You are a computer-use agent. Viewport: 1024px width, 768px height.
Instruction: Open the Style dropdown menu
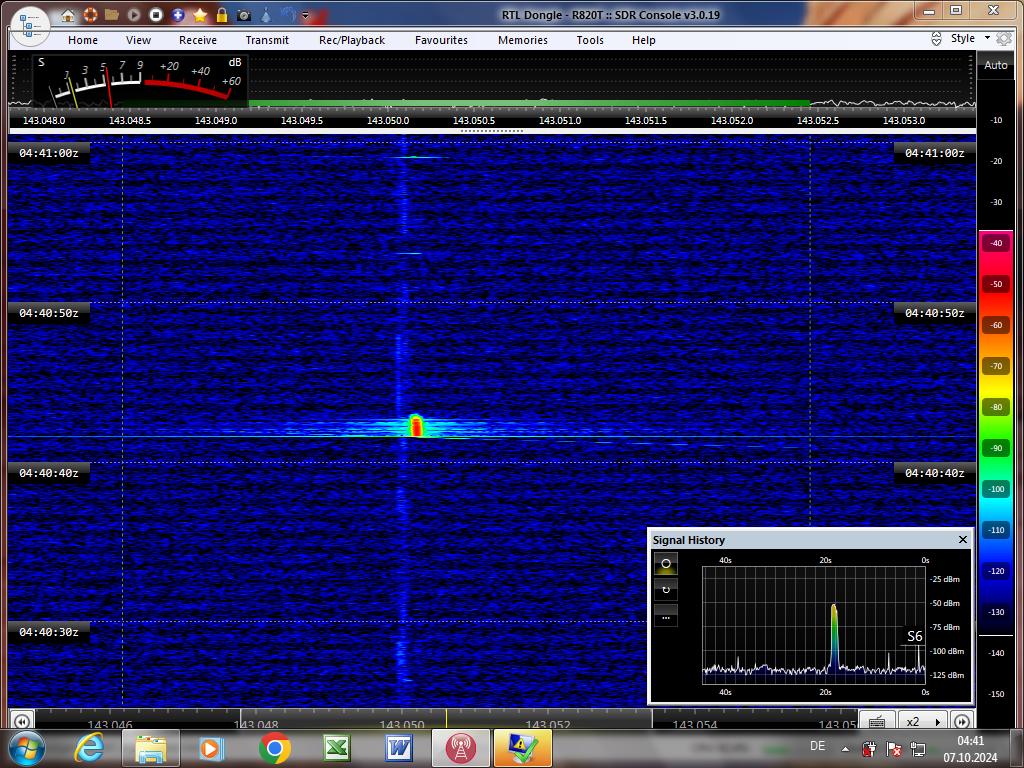(x=970, y=38)
